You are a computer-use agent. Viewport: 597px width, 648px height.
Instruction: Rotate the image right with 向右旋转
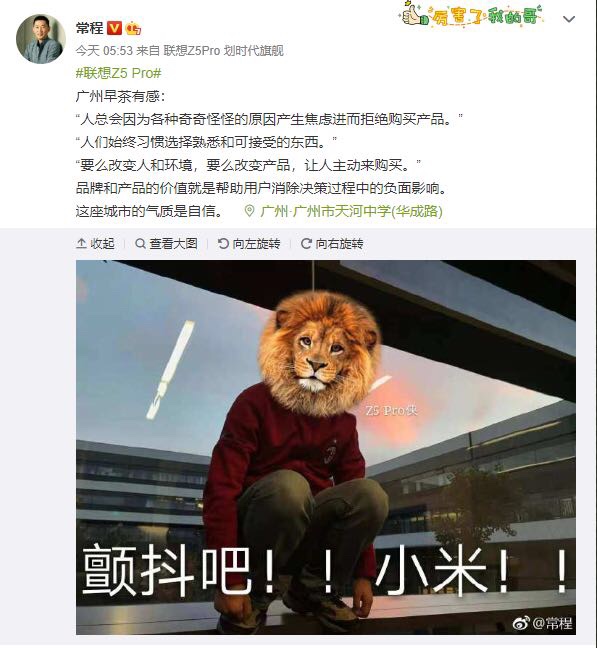(332, 244)
